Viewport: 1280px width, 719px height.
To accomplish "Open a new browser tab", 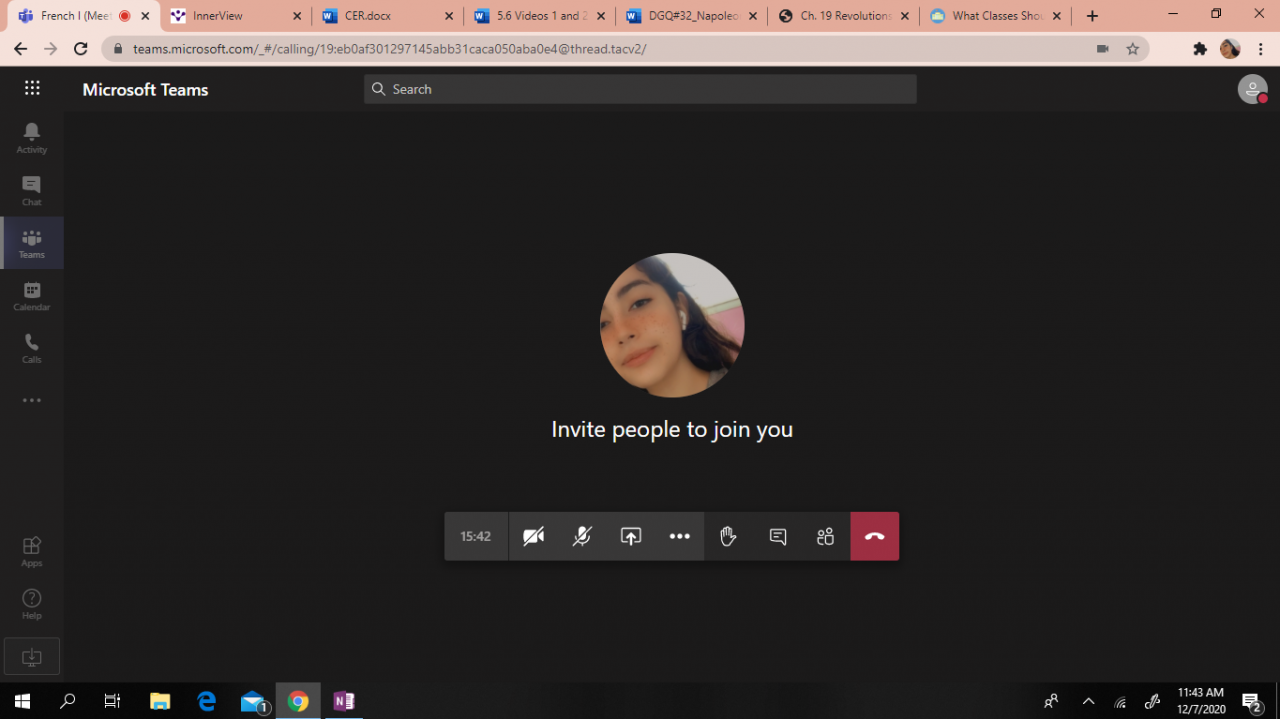I will click(x=1092, y=16).
